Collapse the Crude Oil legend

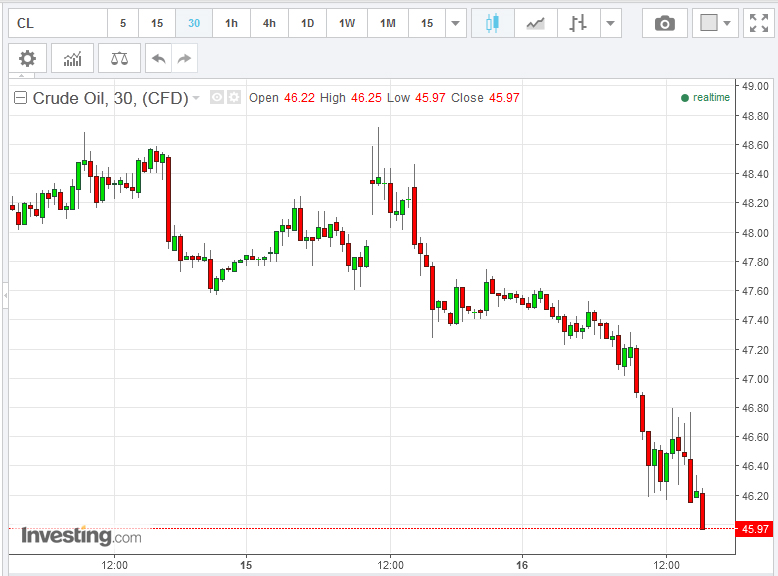click(20, 98)
